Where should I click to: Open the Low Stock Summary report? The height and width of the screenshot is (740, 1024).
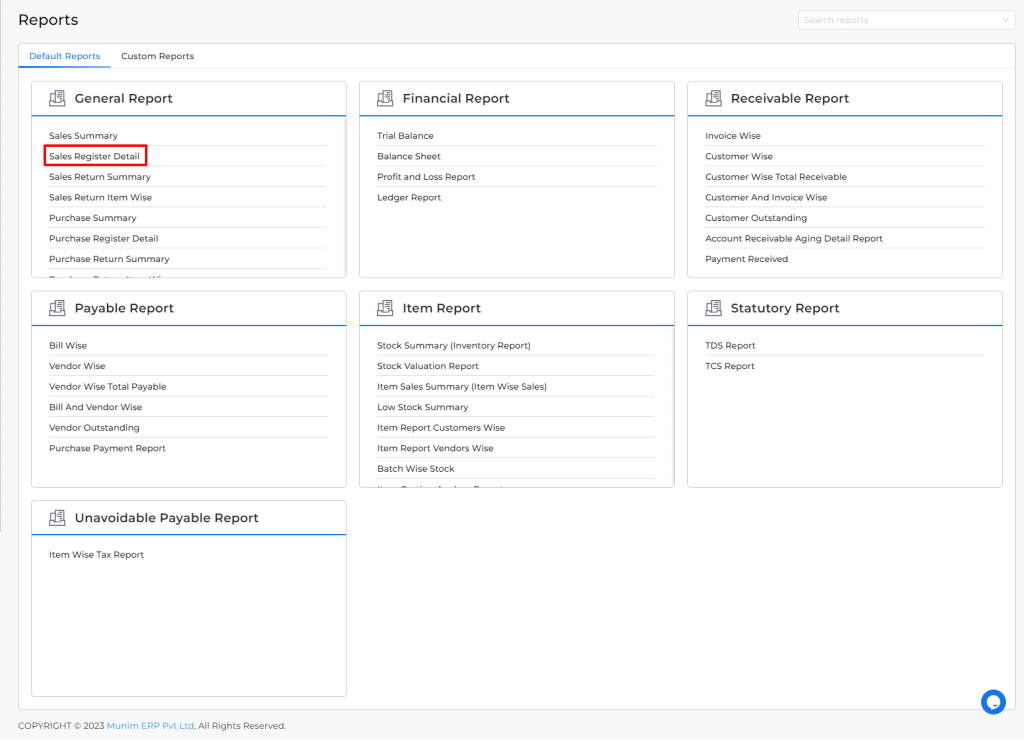point(423,407)
